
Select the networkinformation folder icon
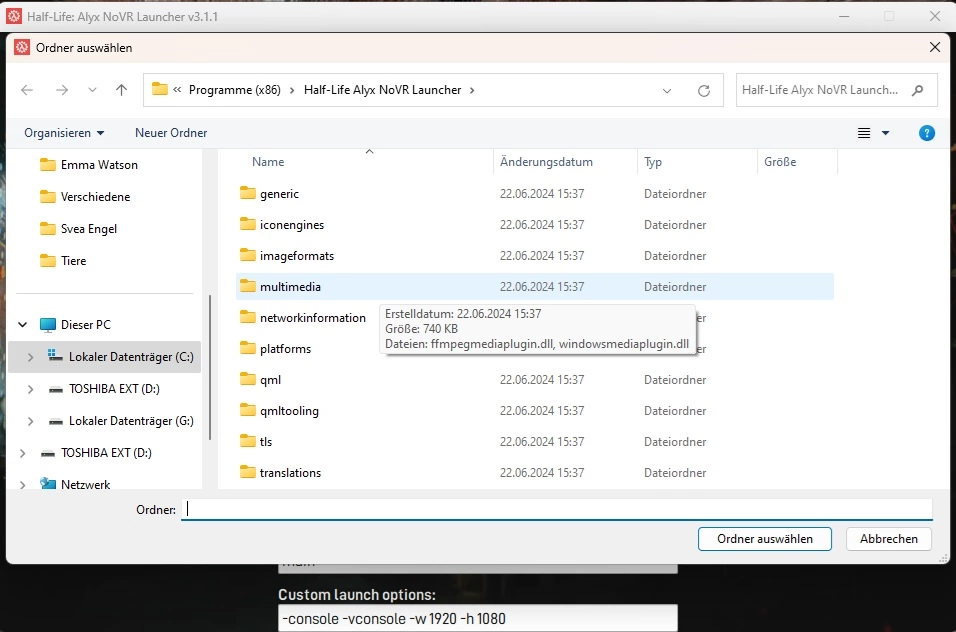tap(248, 318)
